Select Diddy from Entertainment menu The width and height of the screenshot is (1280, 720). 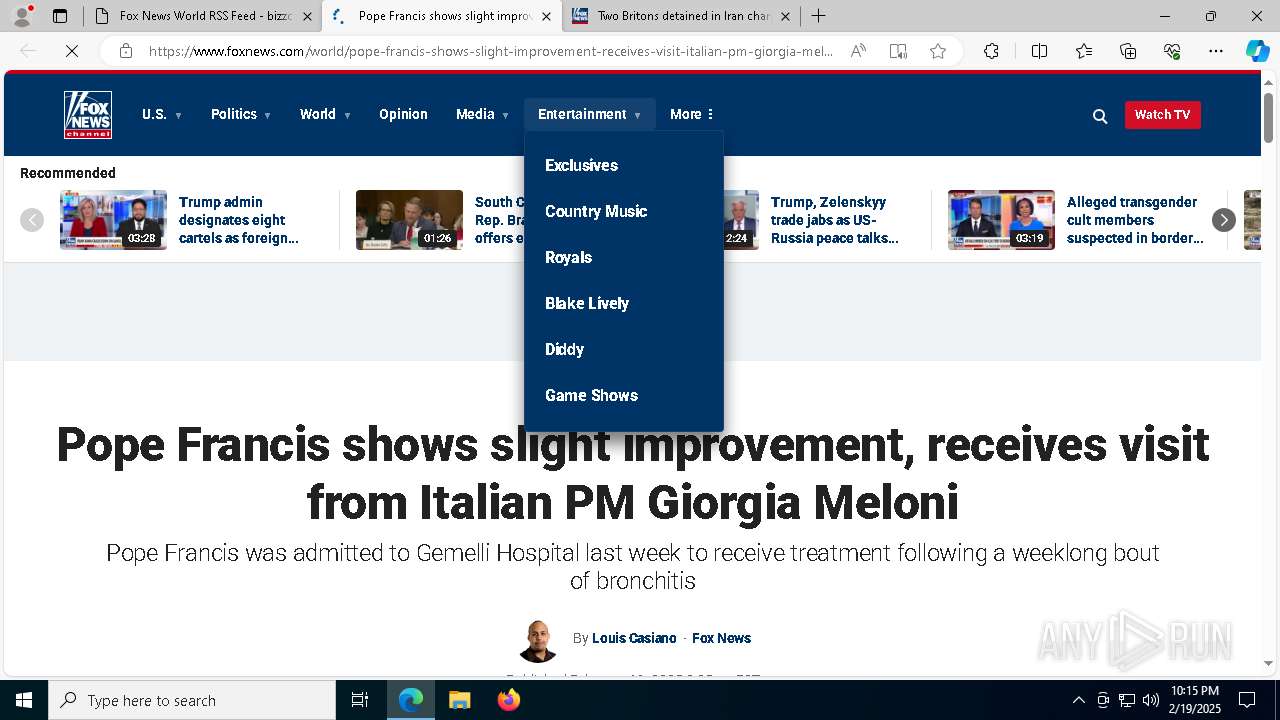coord(564,349)
